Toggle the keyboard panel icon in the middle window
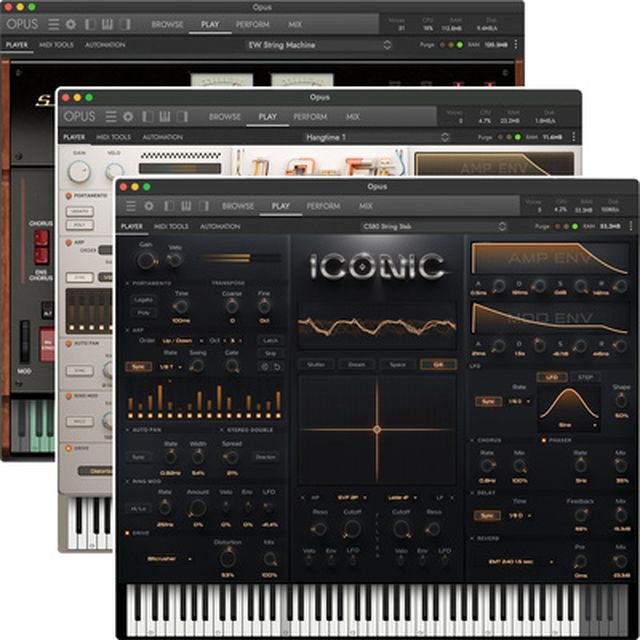Image resolution: width=640 pixels, height=640 pixels. point(164,117)
